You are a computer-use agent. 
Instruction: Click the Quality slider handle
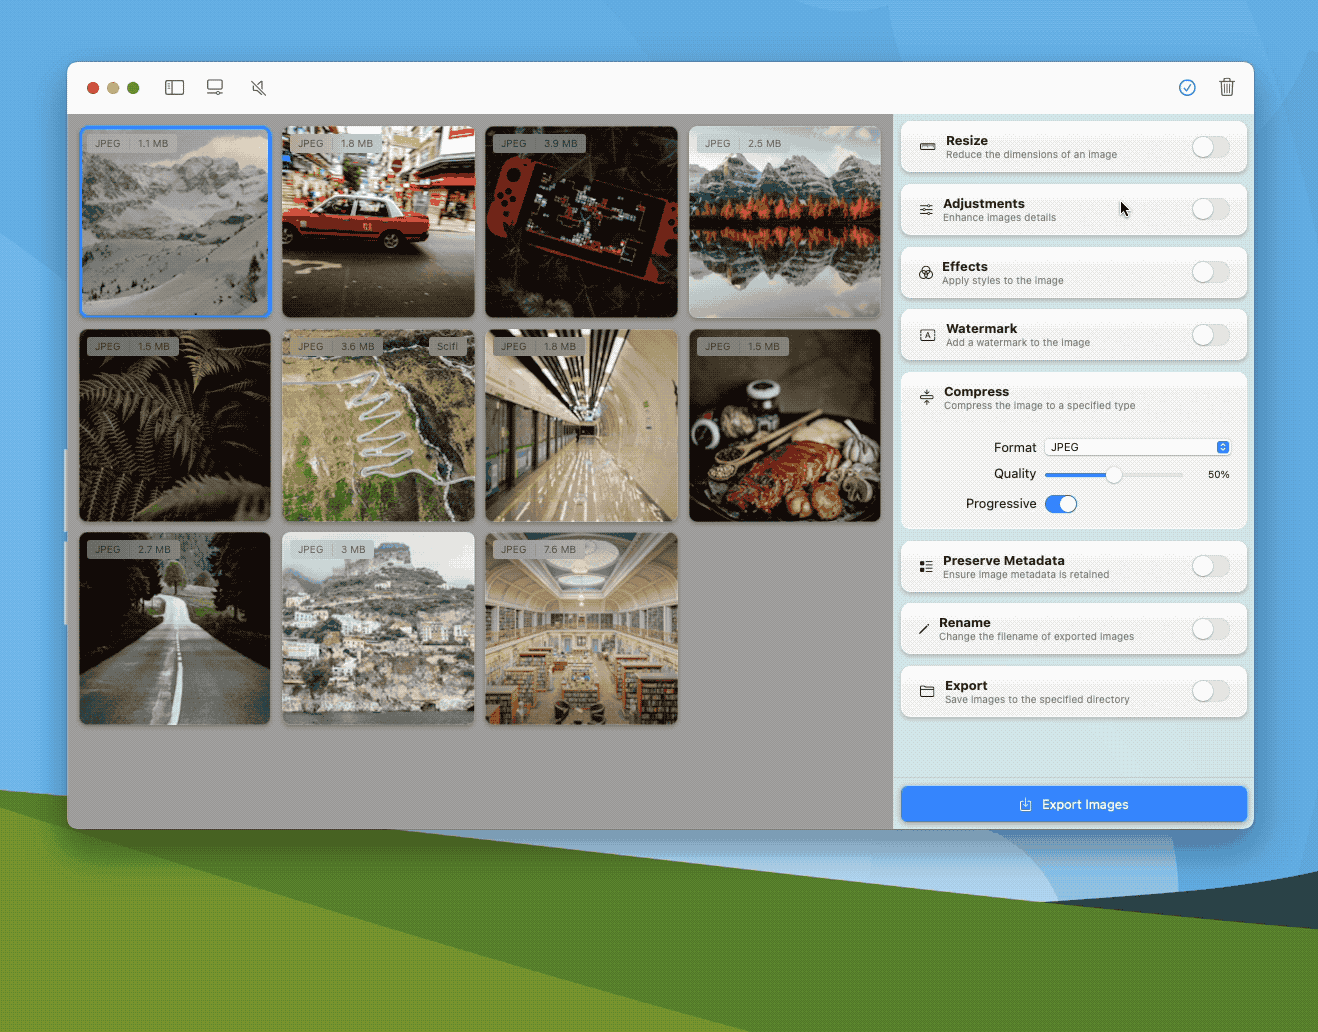pos(1114,475)
